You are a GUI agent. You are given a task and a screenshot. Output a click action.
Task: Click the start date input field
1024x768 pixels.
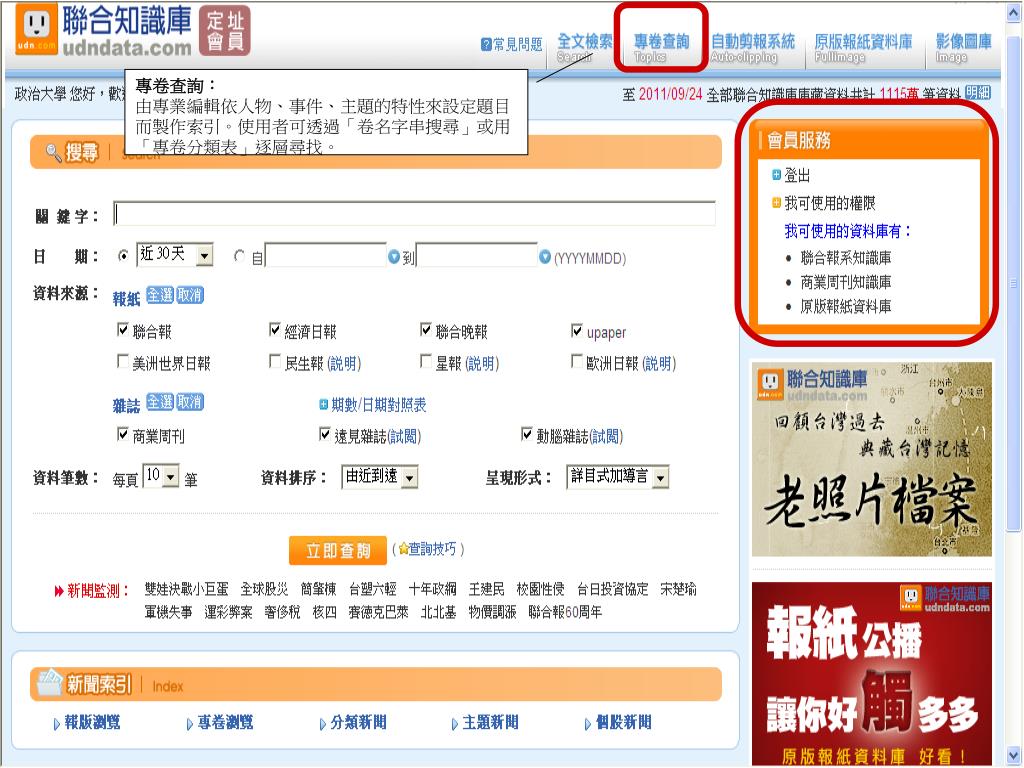click(326, 255)
